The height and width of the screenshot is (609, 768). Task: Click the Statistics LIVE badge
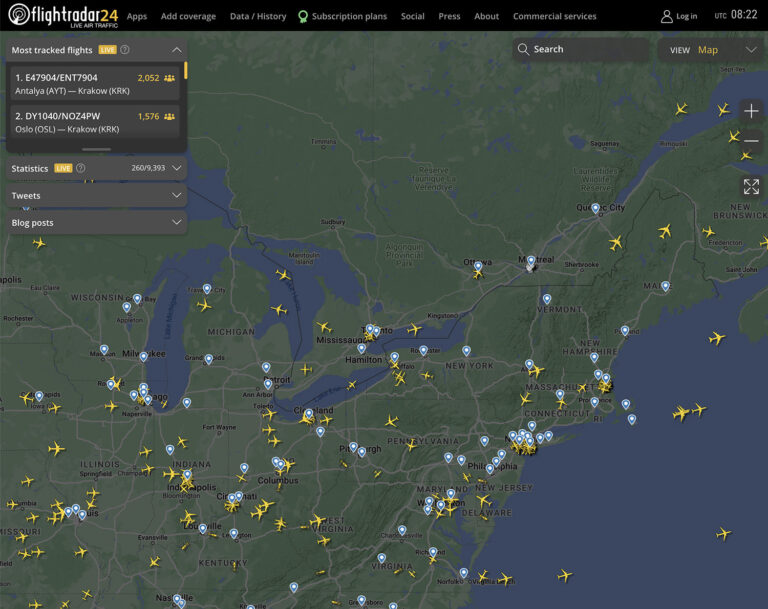63,168
